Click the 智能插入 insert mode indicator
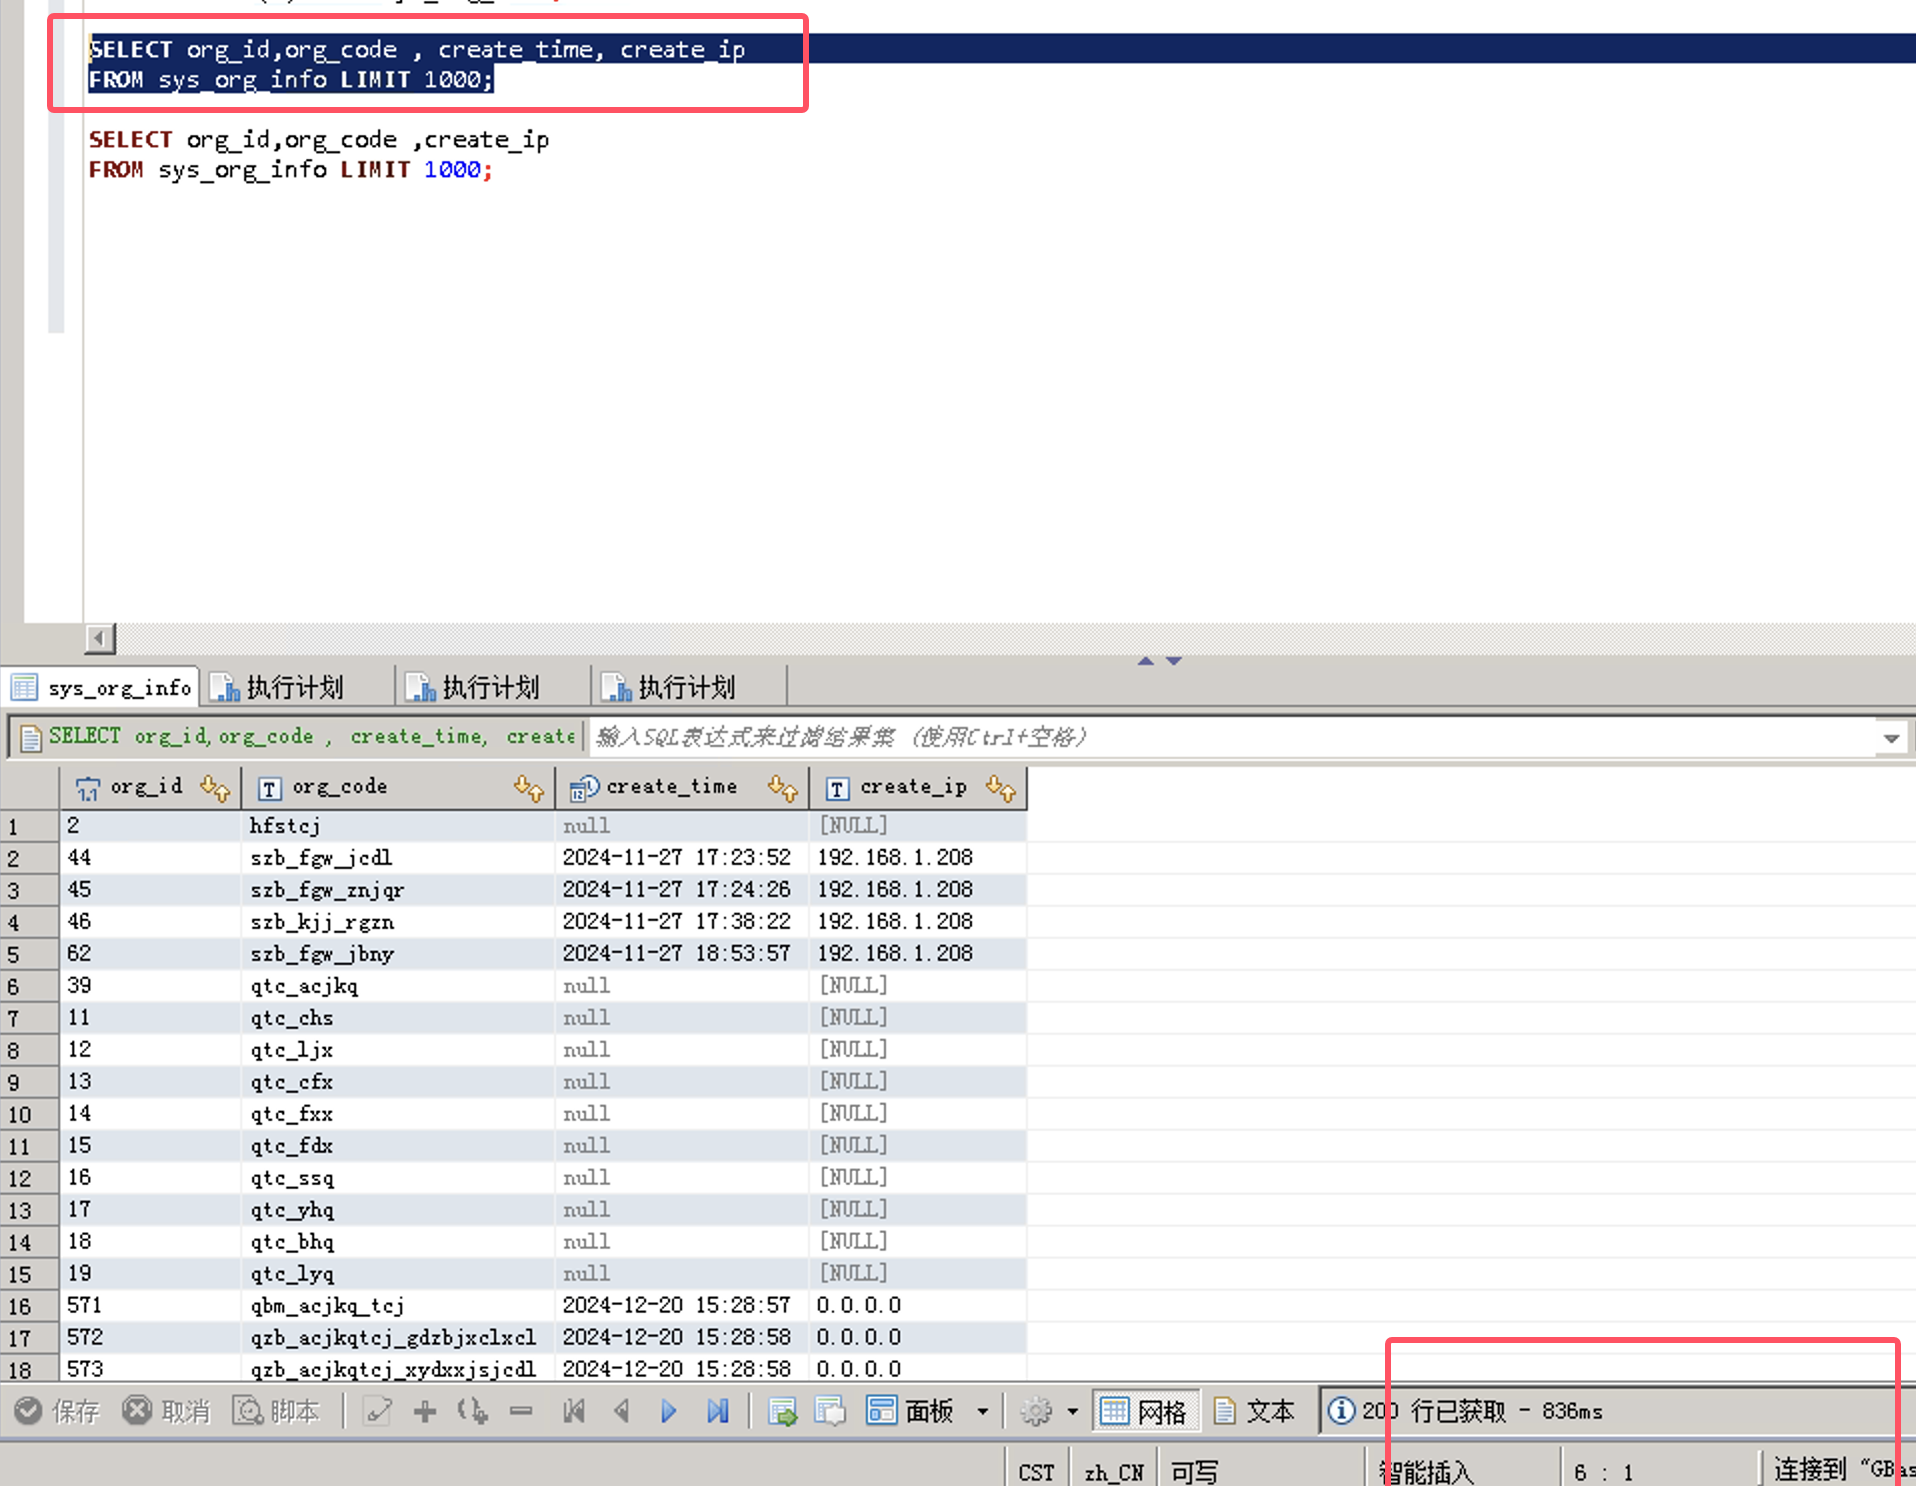The image size is (1916, 1486). pyautogui.click(x=1426, y=1472)
